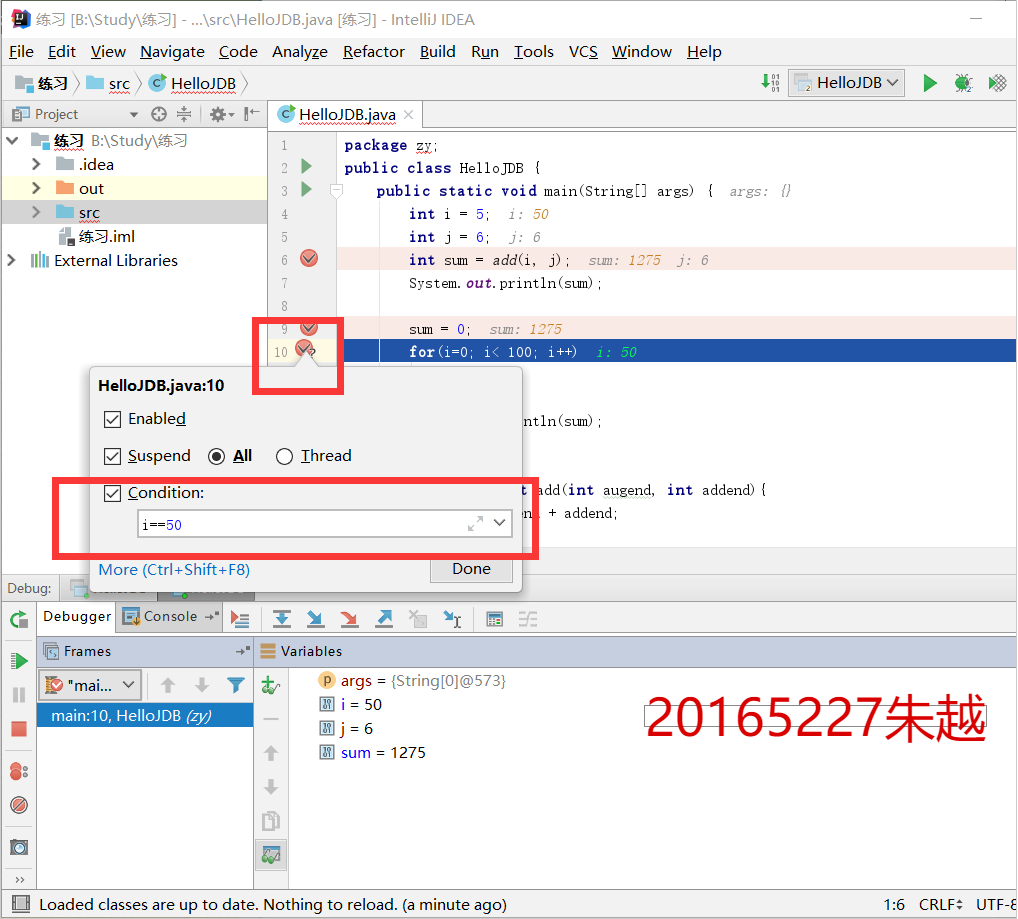Open the View Breakpoints double-red-dot icon

coord(19,772)
